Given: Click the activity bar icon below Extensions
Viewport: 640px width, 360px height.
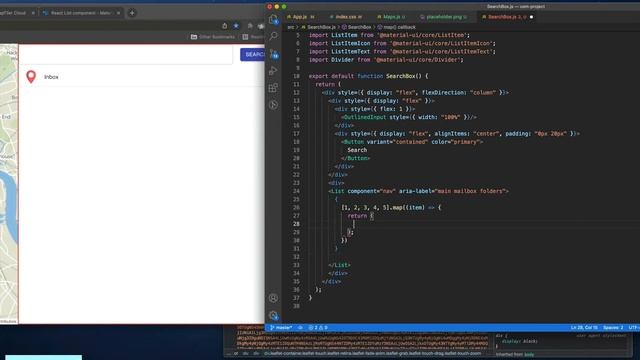Looking at the screenshot, I should point(273,105).
